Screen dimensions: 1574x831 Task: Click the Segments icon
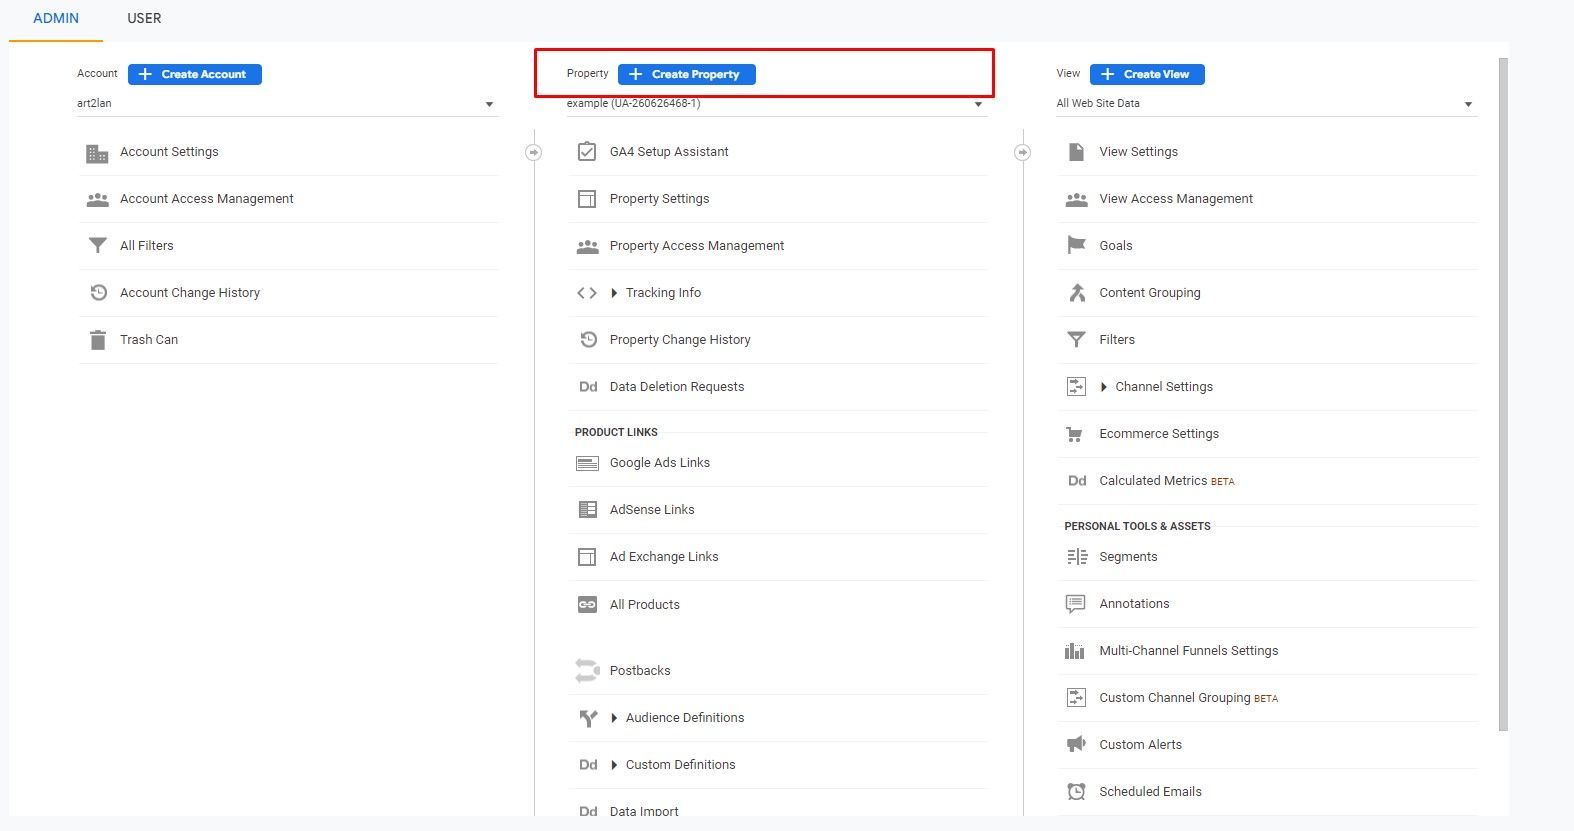(x=1076, y=557)
